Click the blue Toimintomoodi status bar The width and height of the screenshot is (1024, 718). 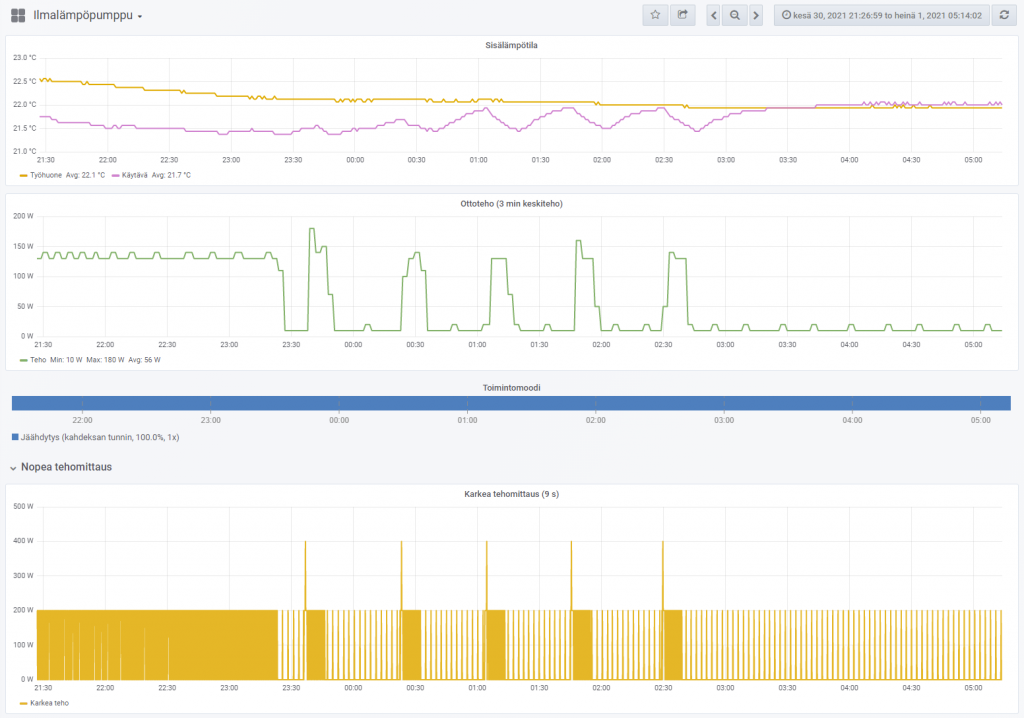tap(511, 403)
